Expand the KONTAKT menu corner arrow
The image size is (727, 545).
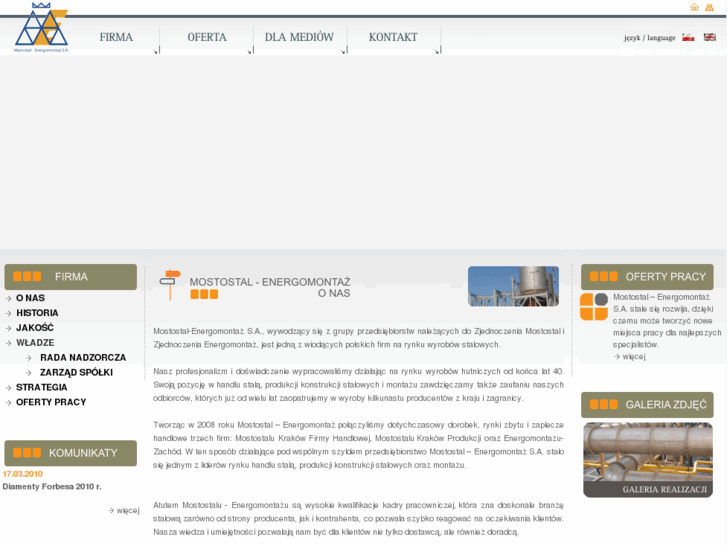[438, 51]
